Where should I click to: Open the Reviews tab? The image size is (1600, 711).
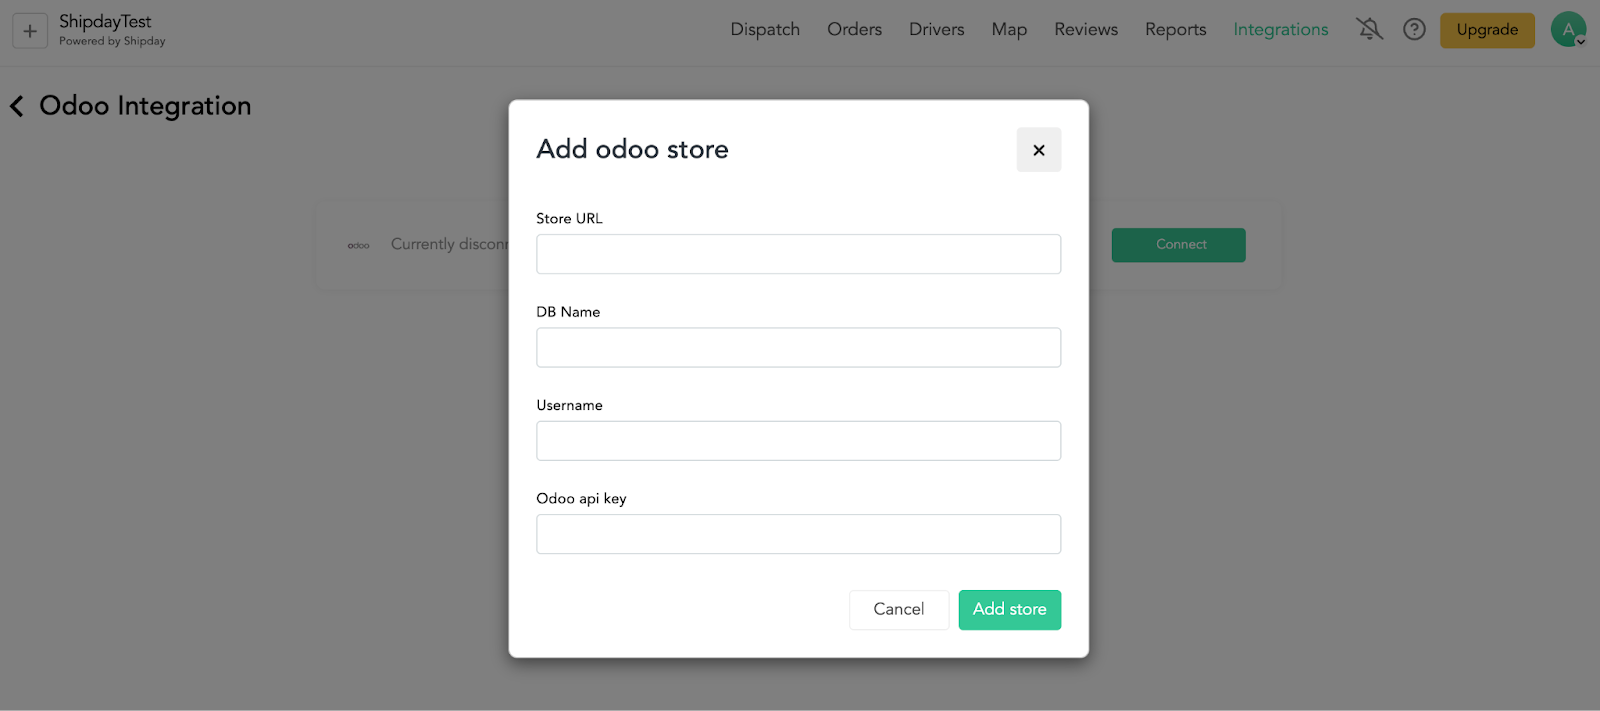pos(1086,30)
